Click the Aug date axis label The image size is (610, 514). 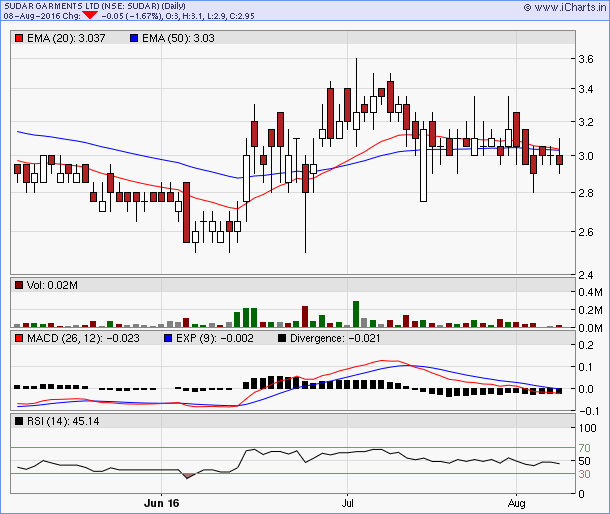point(516,503)
